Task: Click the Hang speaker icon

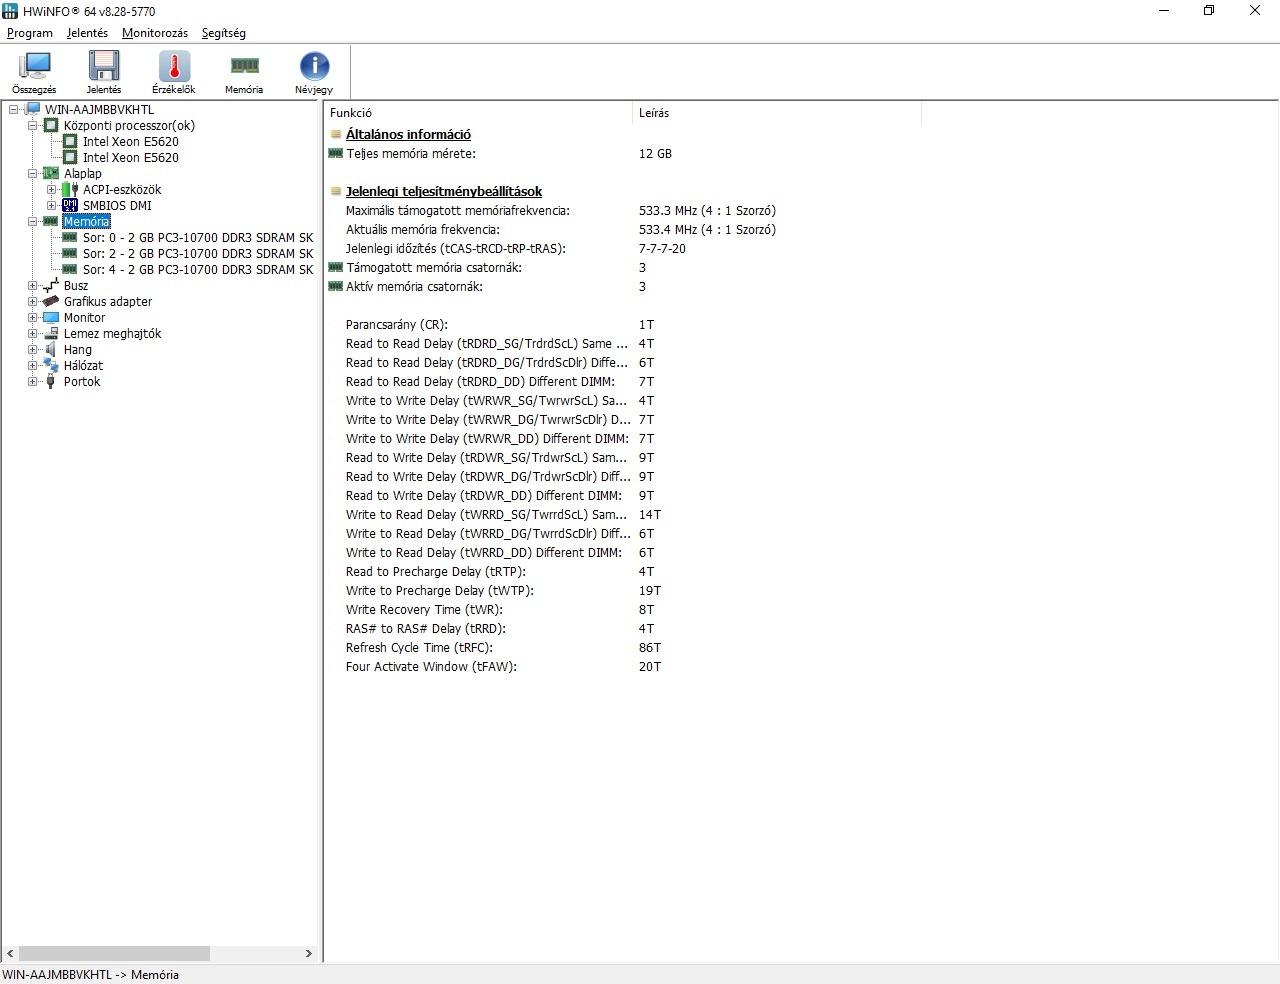Action: (51, 349)
